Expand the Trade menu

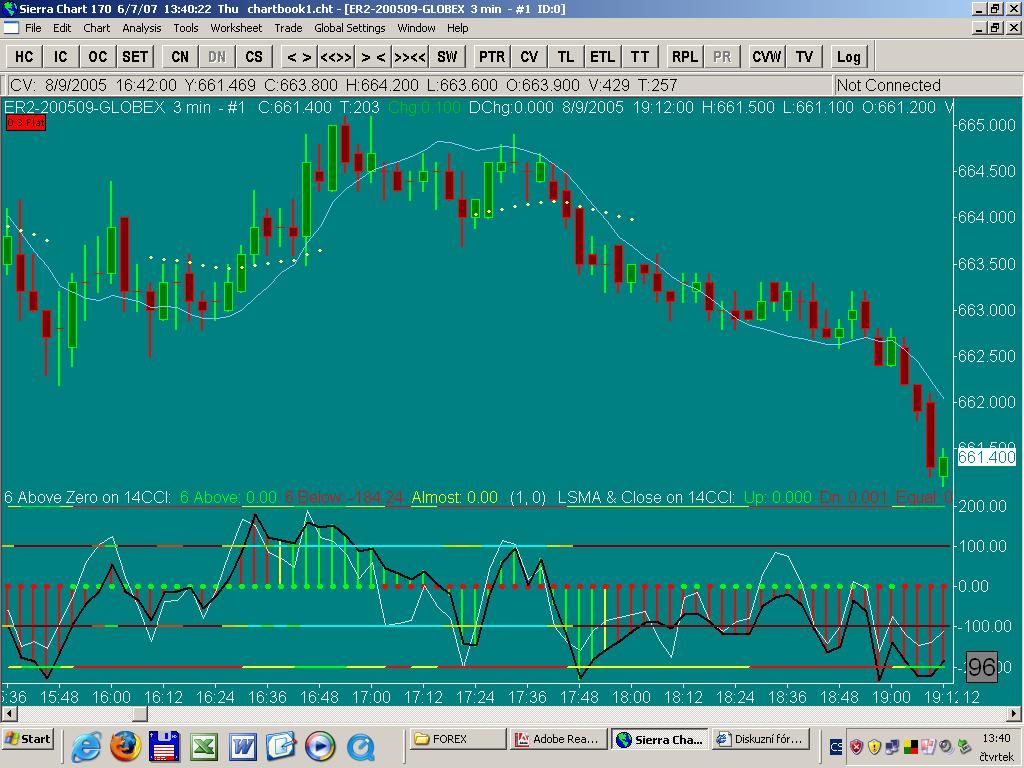288,28
